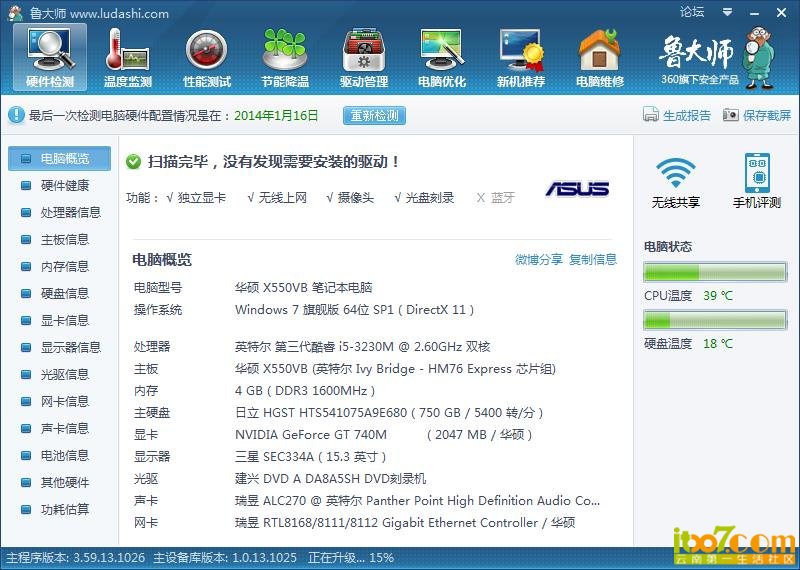
Task: Click the 光盘刻录 feature label
Action: [x=430, y=197]
